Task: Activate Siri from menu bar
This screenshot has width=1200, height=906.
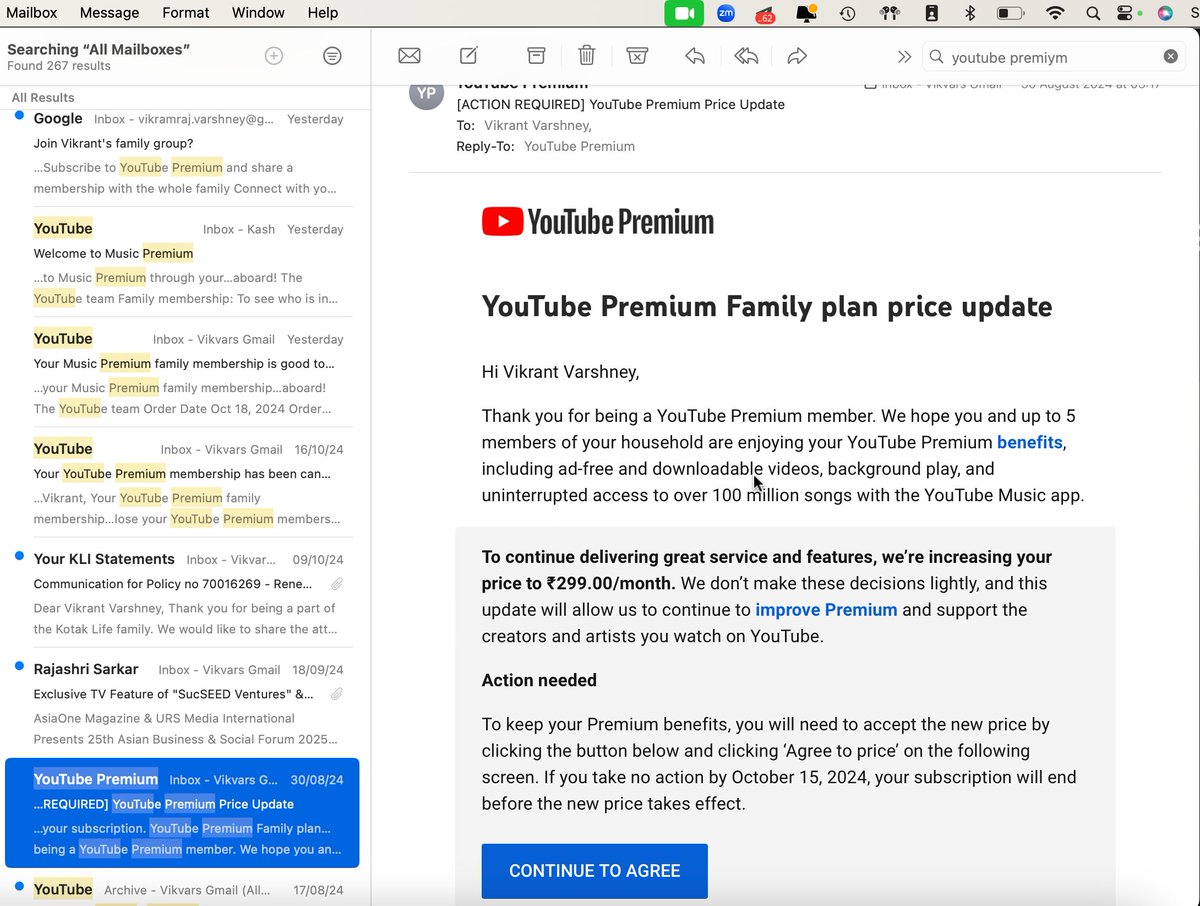Action: pyautogui.click(x=1165, y=13)
